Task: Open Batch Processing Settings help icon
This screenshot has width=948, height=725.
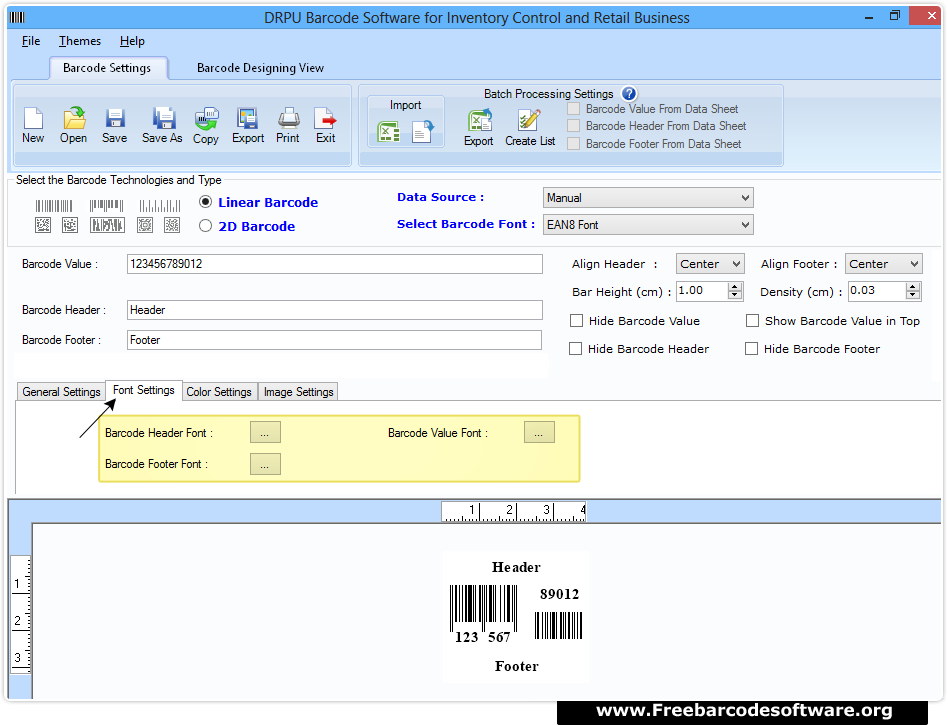Action: (629, 94)
